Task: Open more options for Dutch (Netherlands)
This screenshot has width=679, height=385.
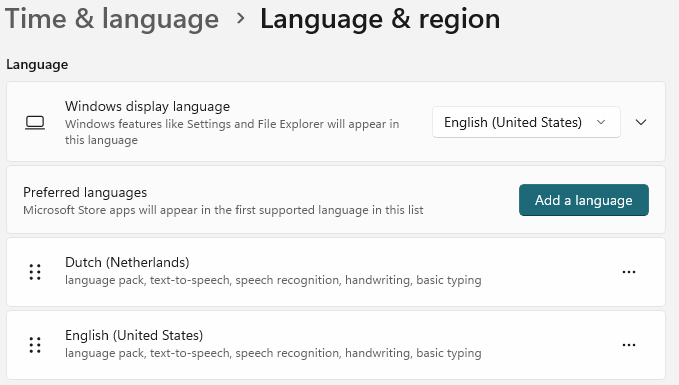Action: [628, 272]
